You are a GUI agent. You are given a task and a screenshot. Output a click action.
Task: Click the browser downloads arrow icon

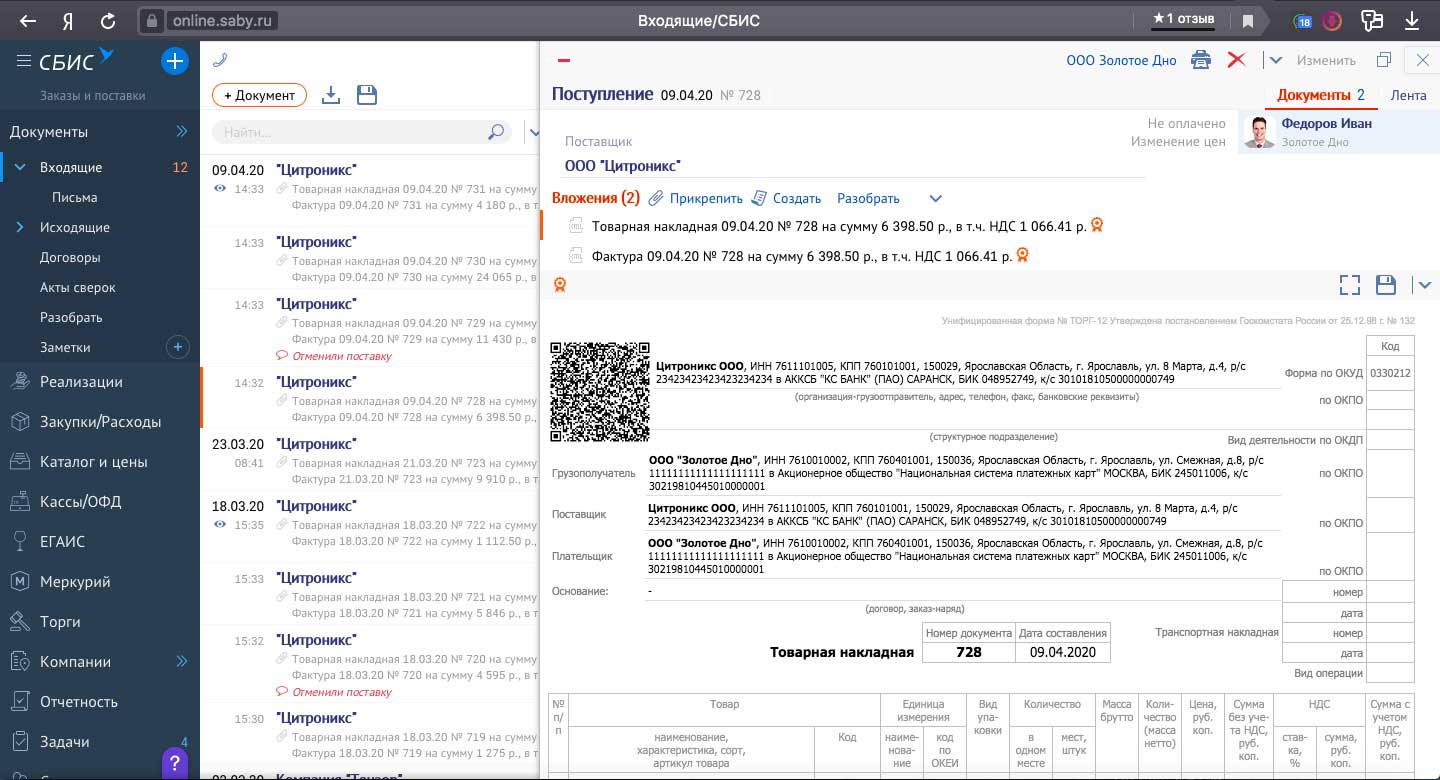pos(1412,20)
